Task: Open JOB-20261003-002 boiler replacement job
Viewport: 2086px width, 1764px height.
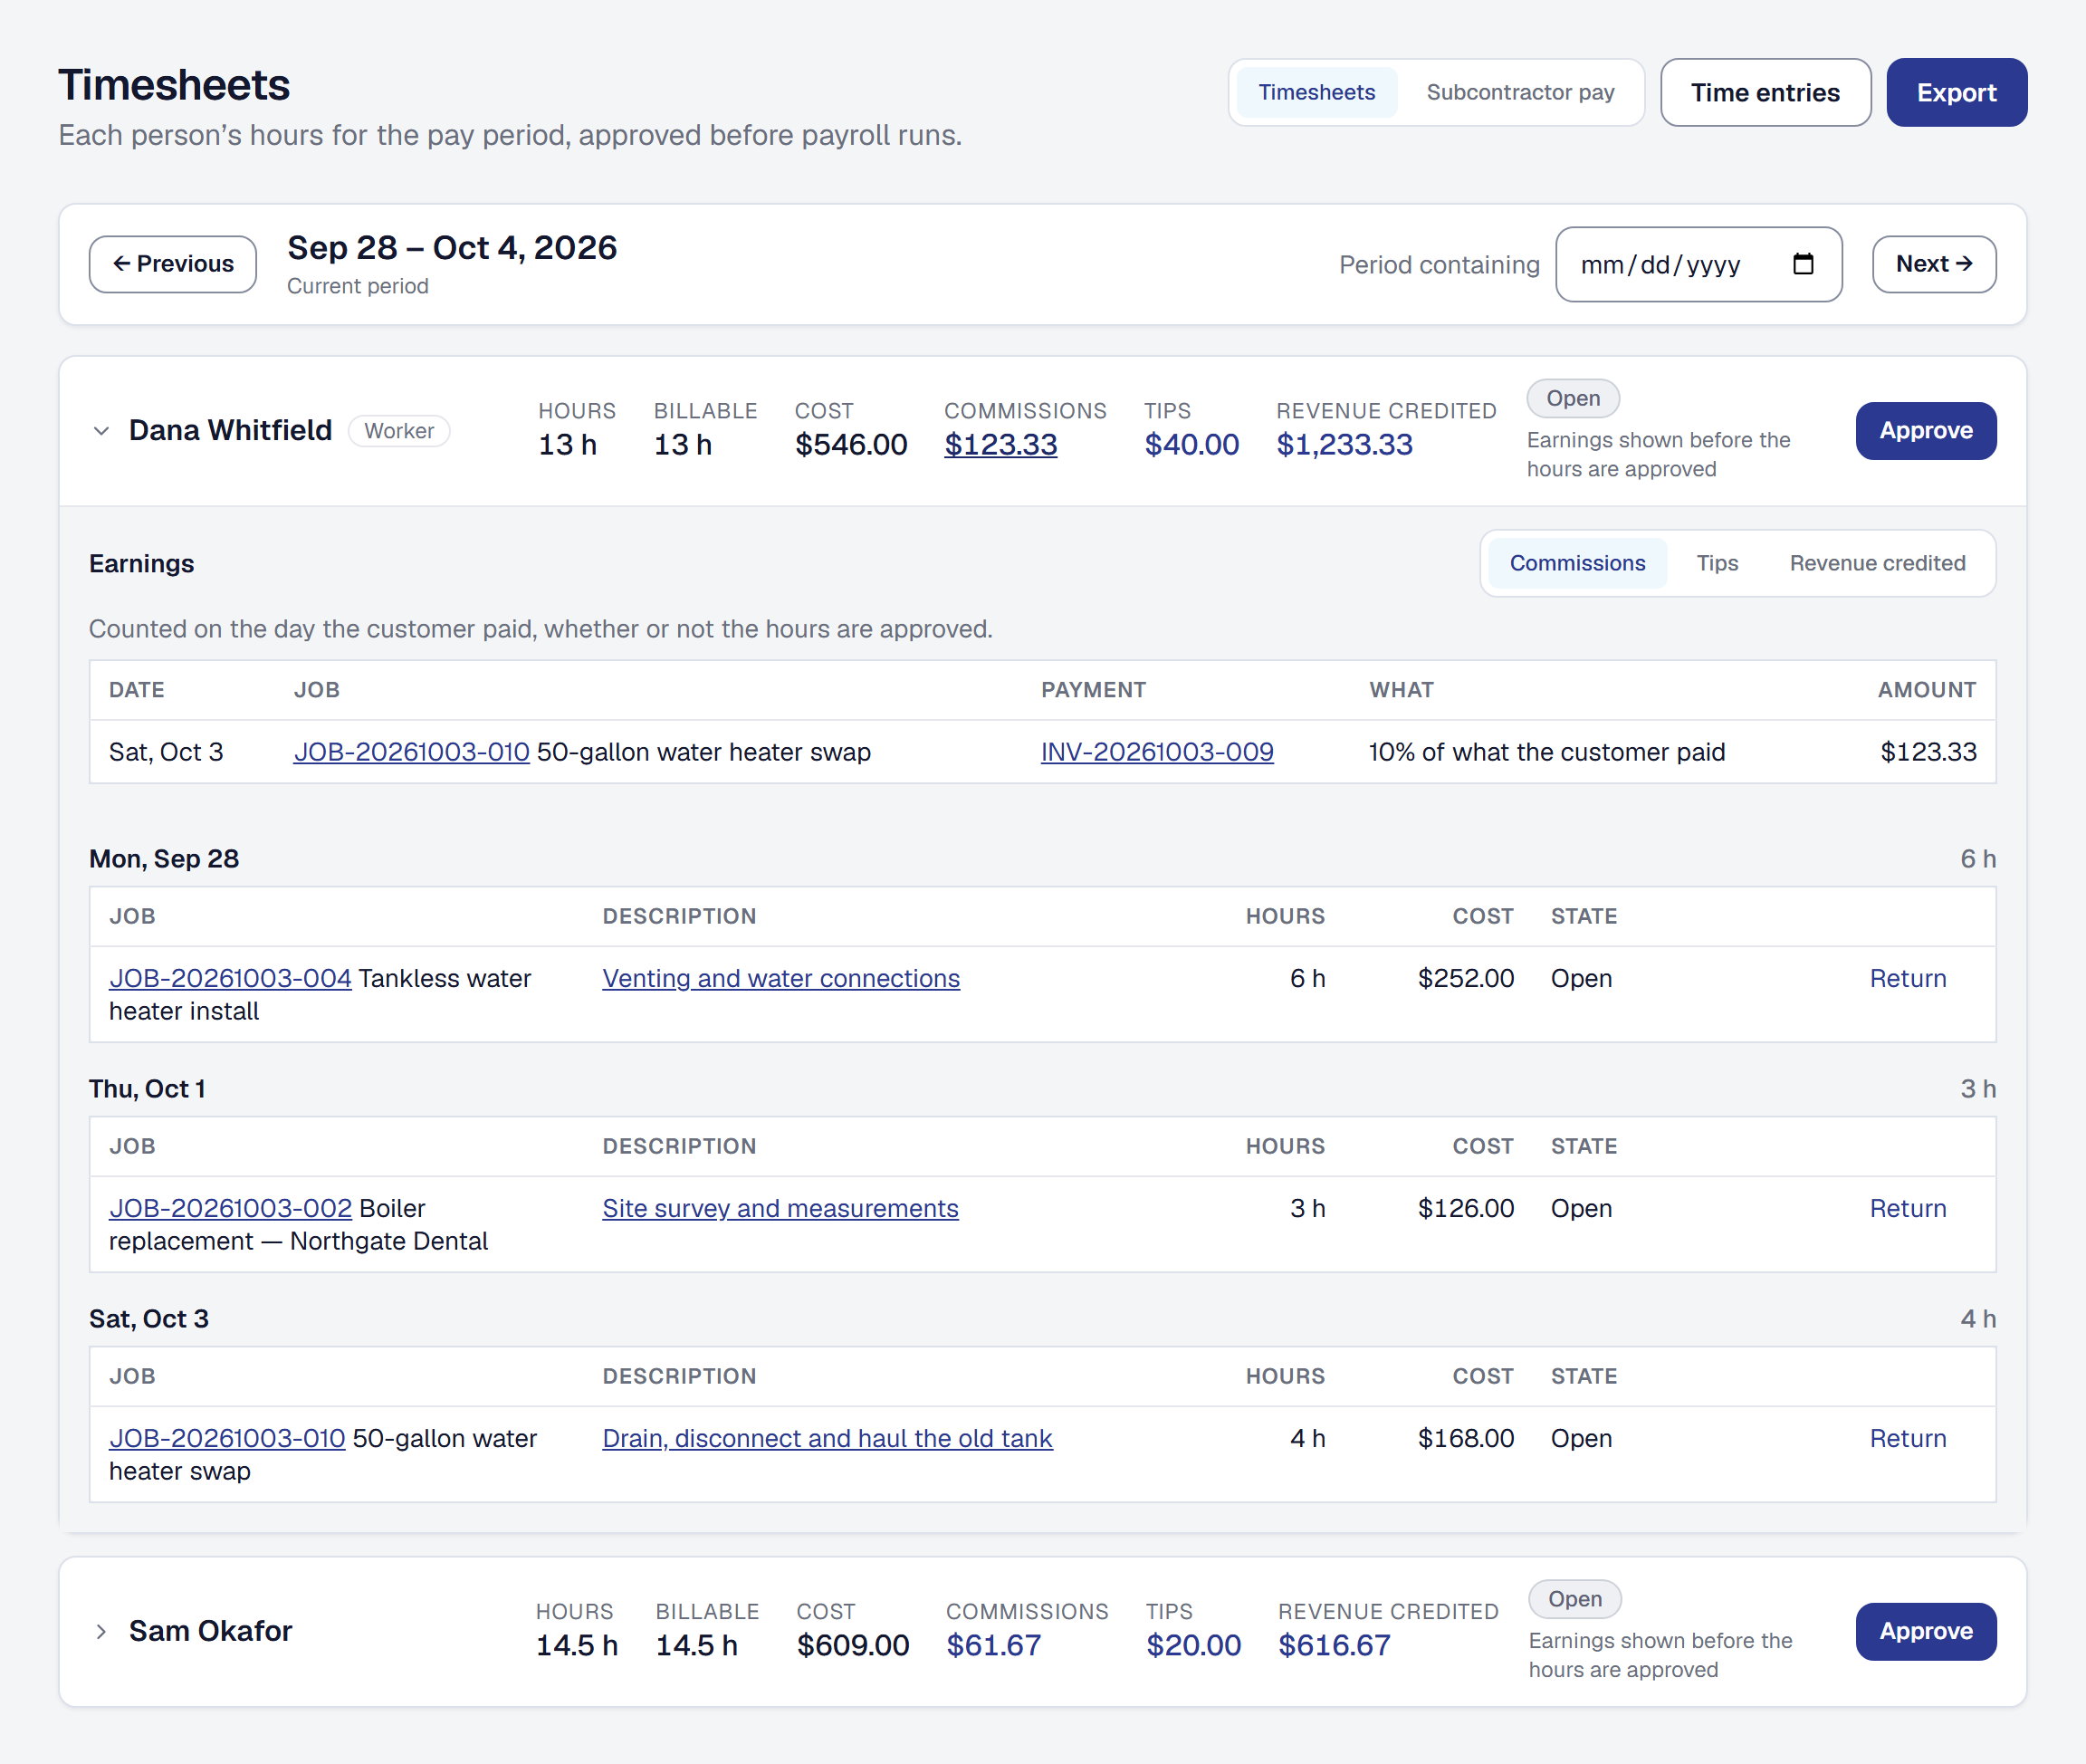Action: (230, 1208)
